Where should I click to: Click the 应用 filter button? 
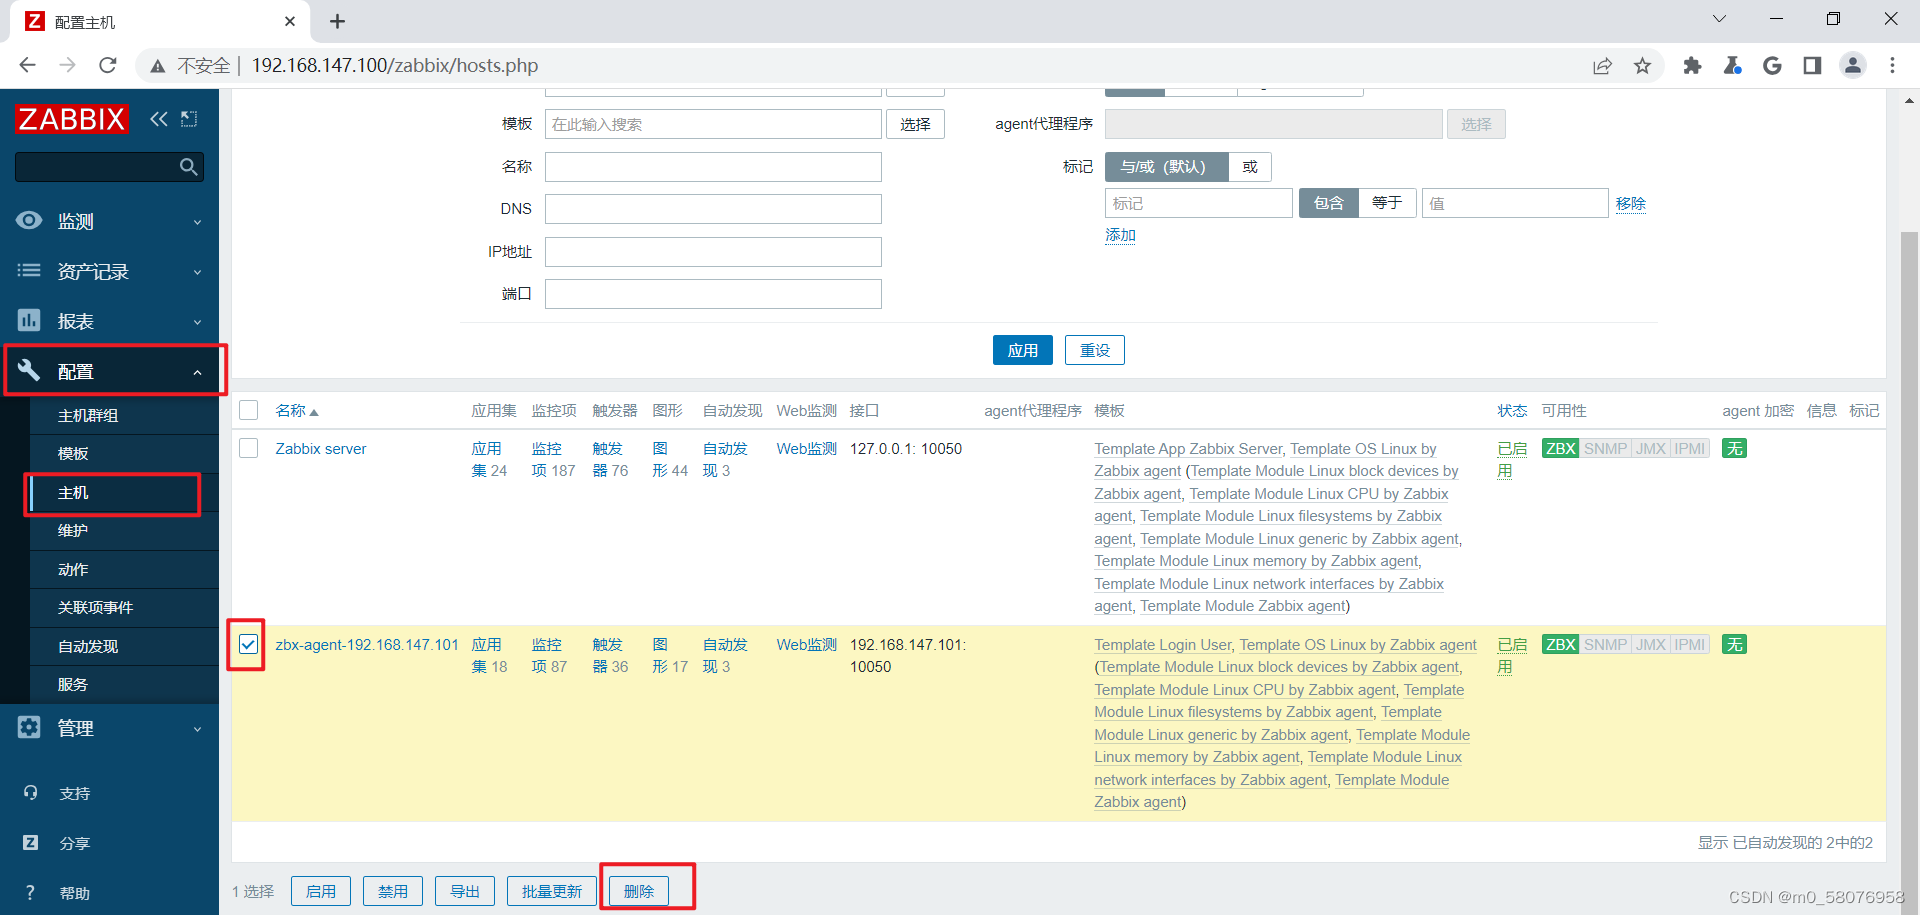(1022, 350)
